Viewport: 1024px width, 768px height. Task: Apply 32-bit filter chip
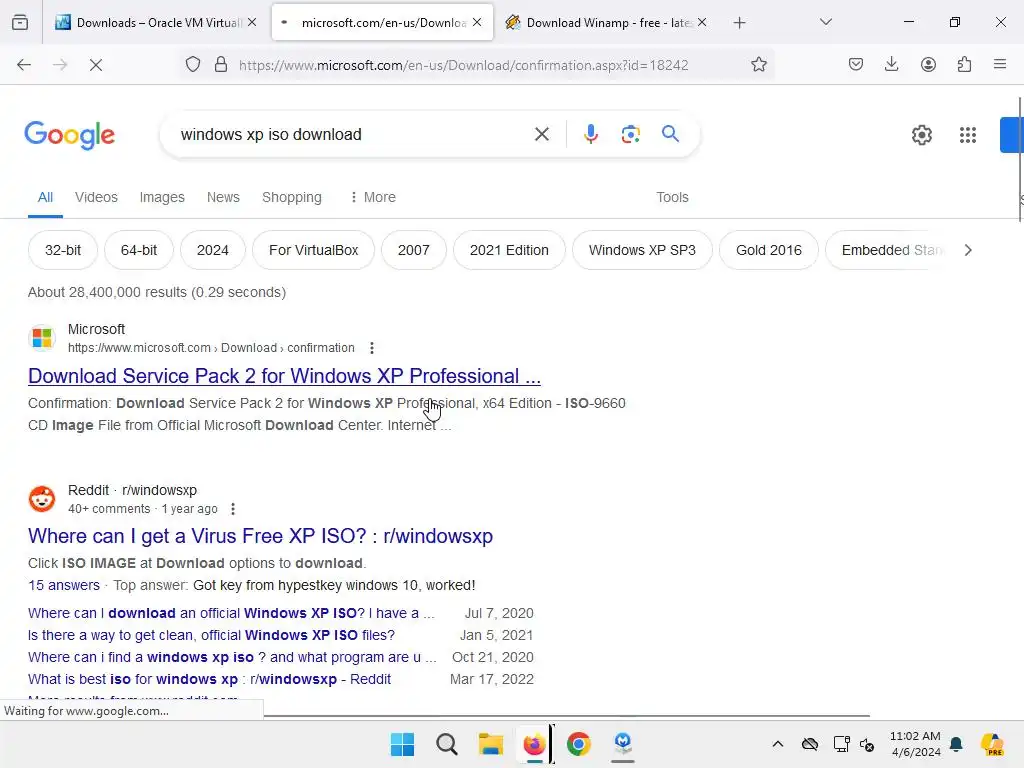click(63, 250)
